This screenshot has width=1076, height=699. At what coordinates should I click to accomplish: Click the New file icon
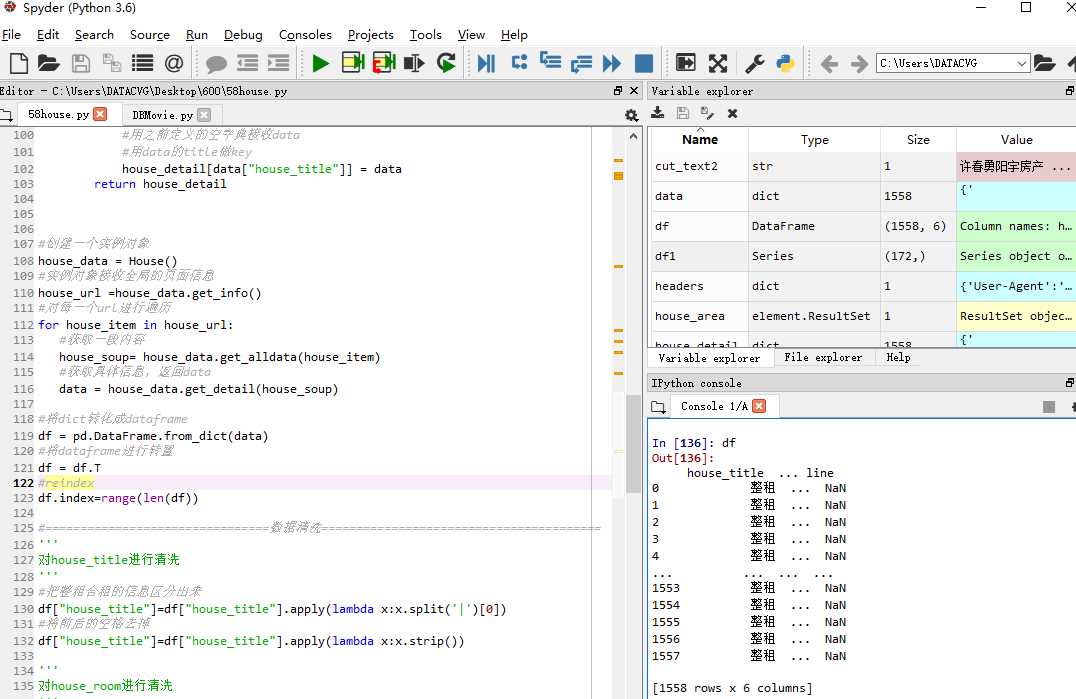pyautogui.click(x=17, y=64)
